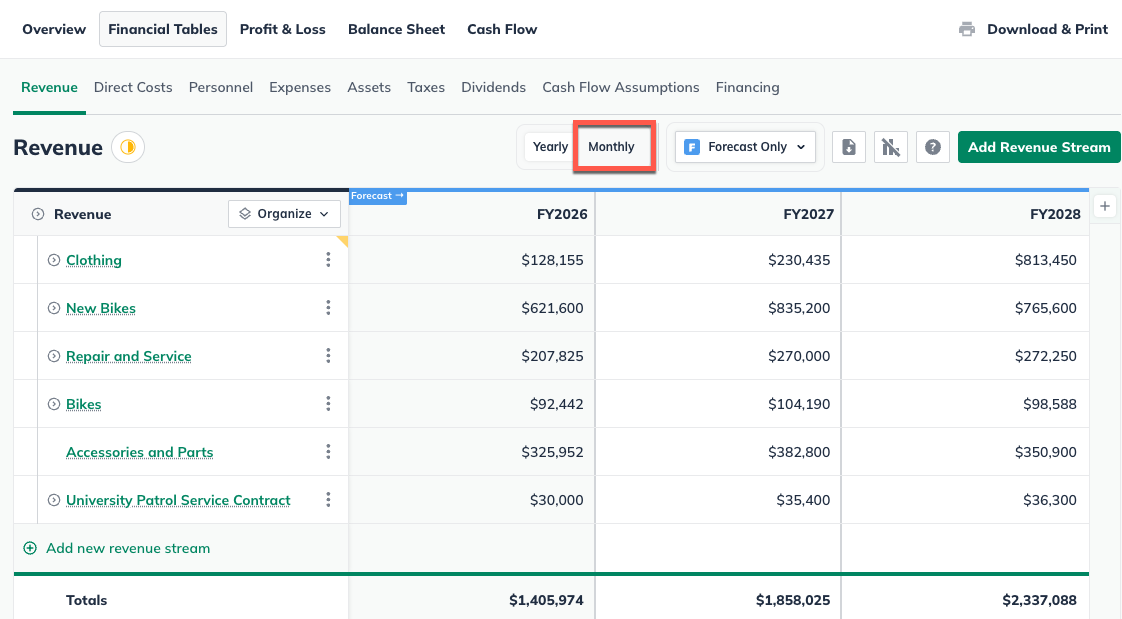Click the plus icon right of FY2028

(1105, 206)
